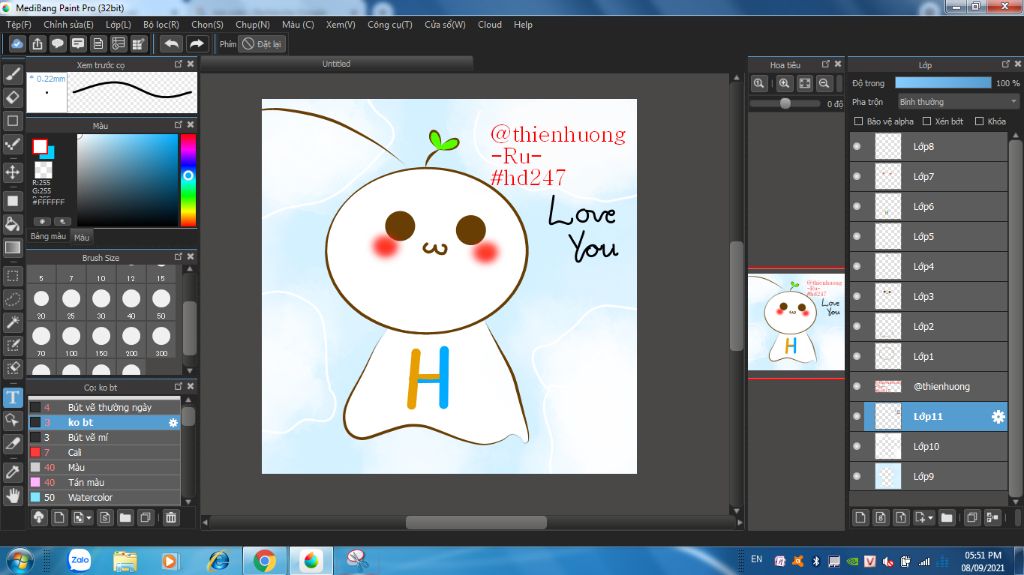
Task: Pick the Hand pan tool
Action: (13, 495)
